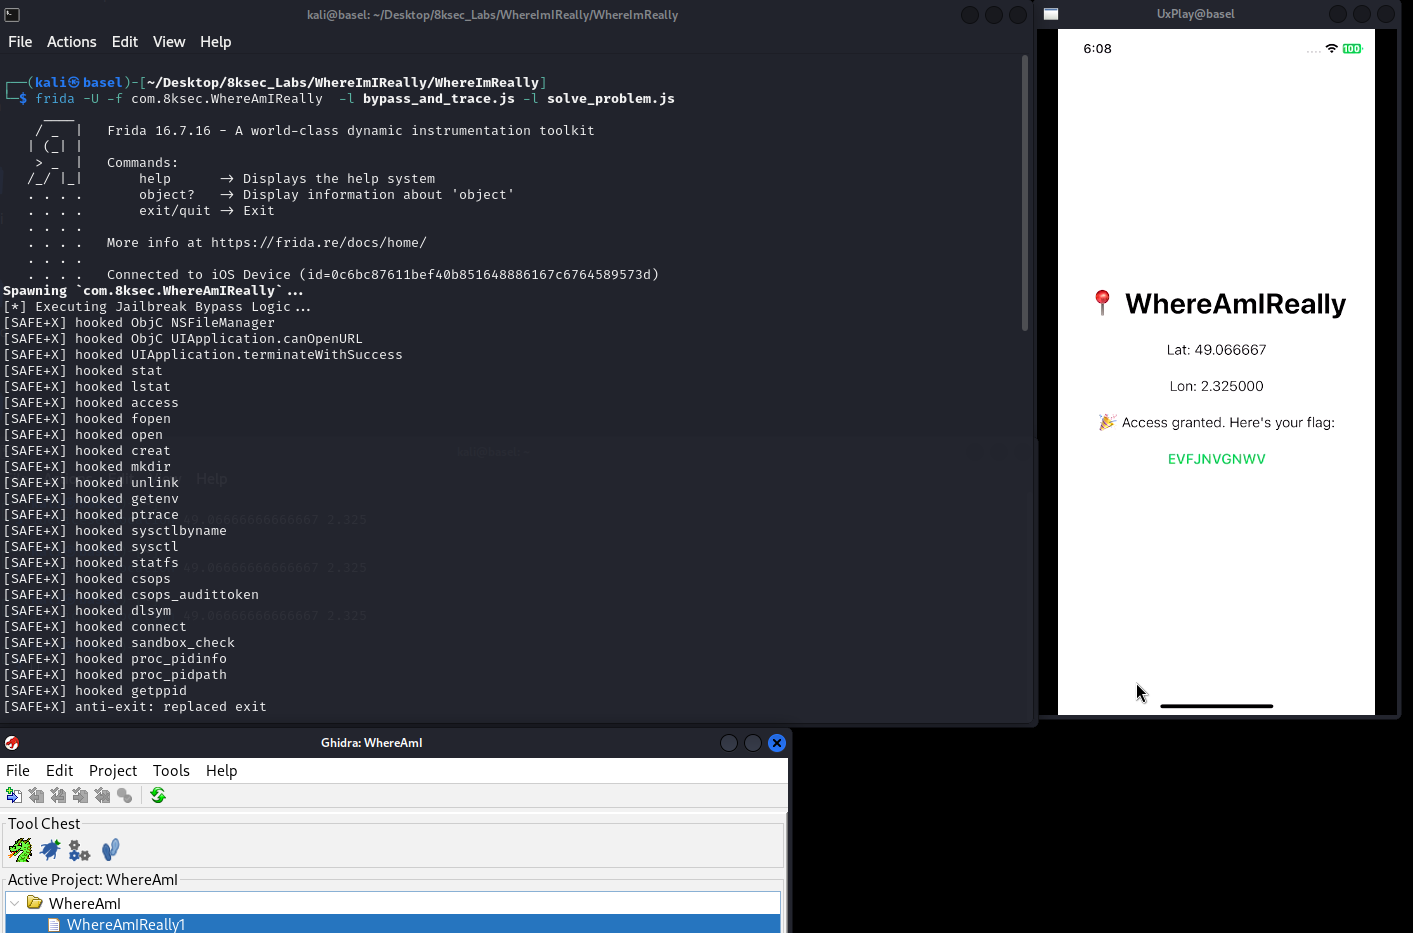Click the Wi-Fi icon in the phone status bar

(1331, 48)
